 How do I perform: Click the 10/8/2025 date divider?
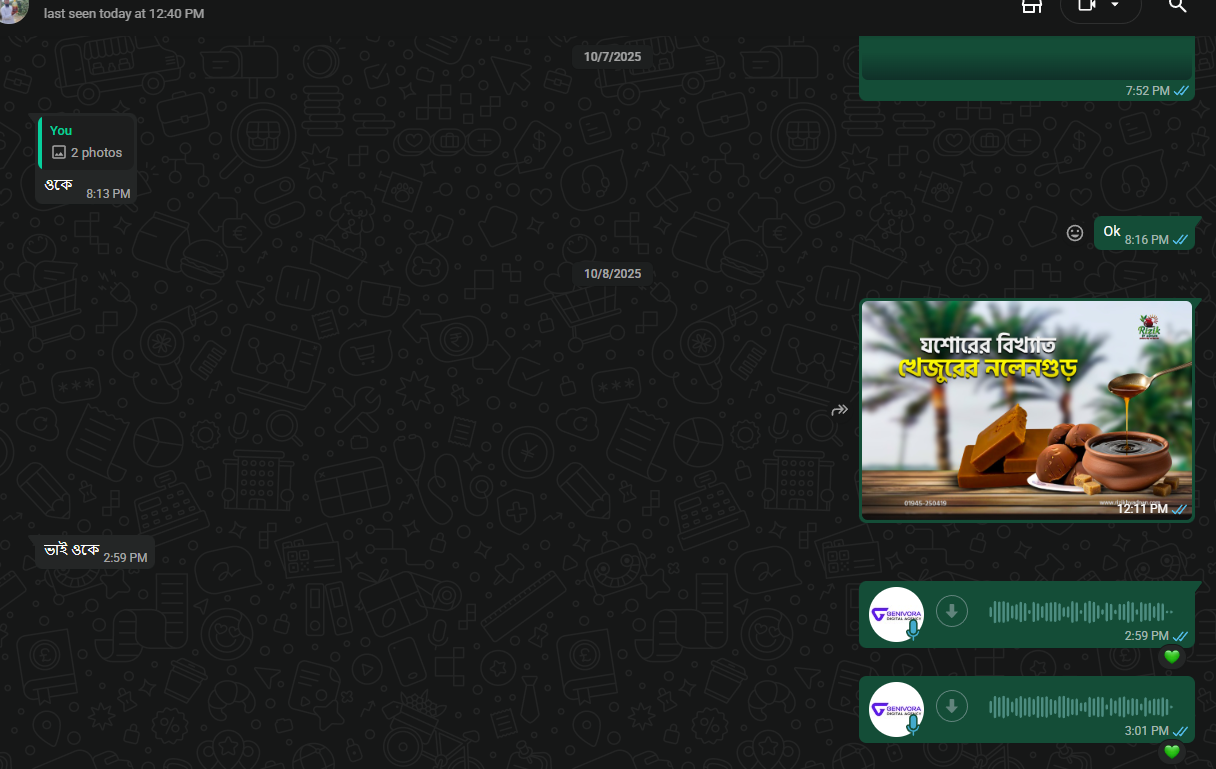pos(611,273)
